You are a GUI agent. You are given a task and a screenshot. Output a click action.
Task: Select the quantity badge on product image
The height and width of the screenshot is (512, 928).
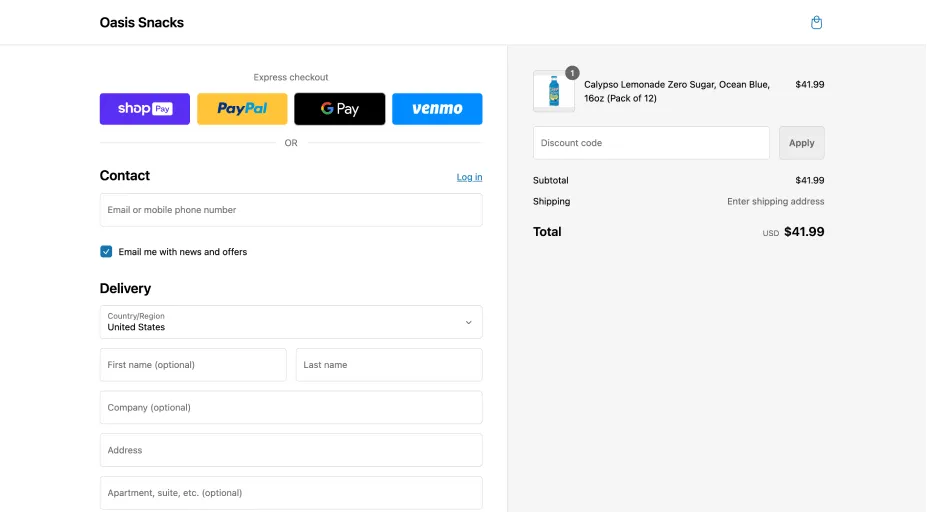(572, 73)
